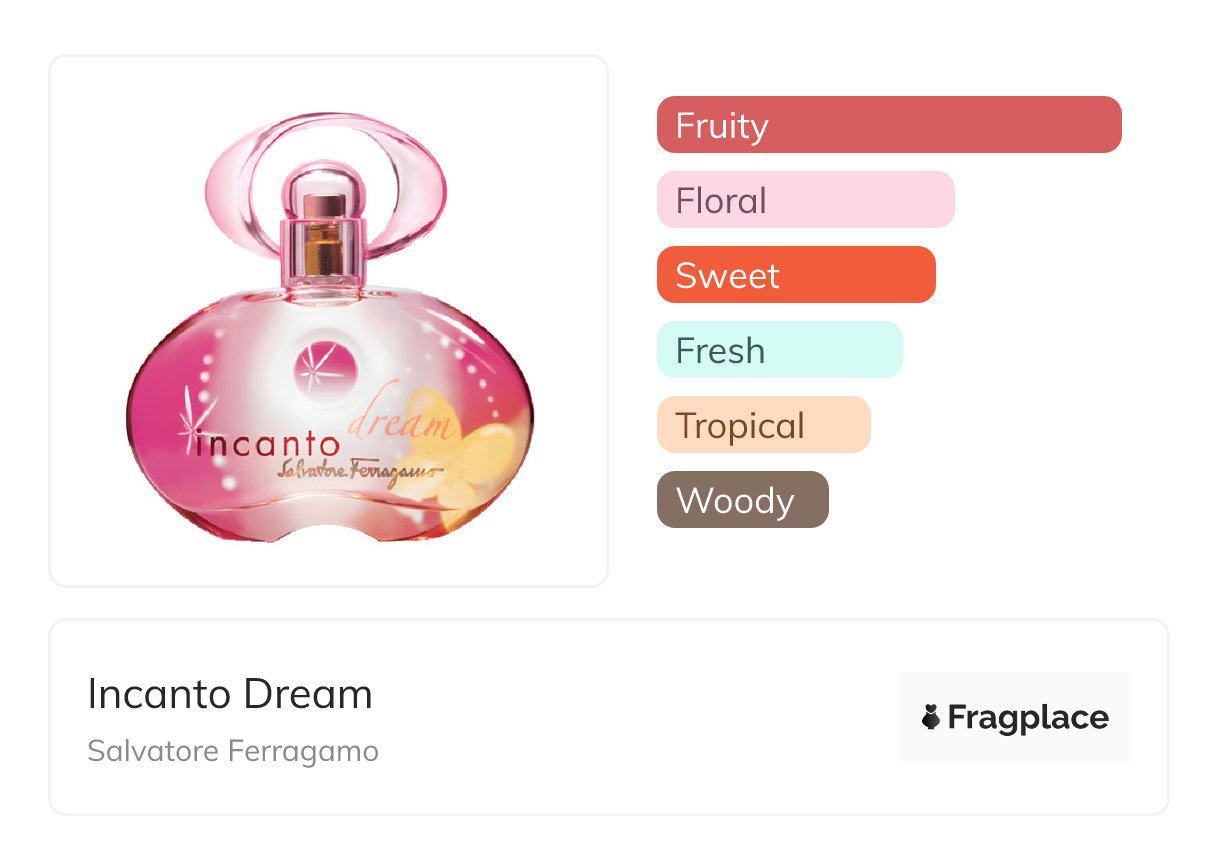Screen dimensions: 1218x864
Task: Select the Floral accord bar
Action: [805, 200]
